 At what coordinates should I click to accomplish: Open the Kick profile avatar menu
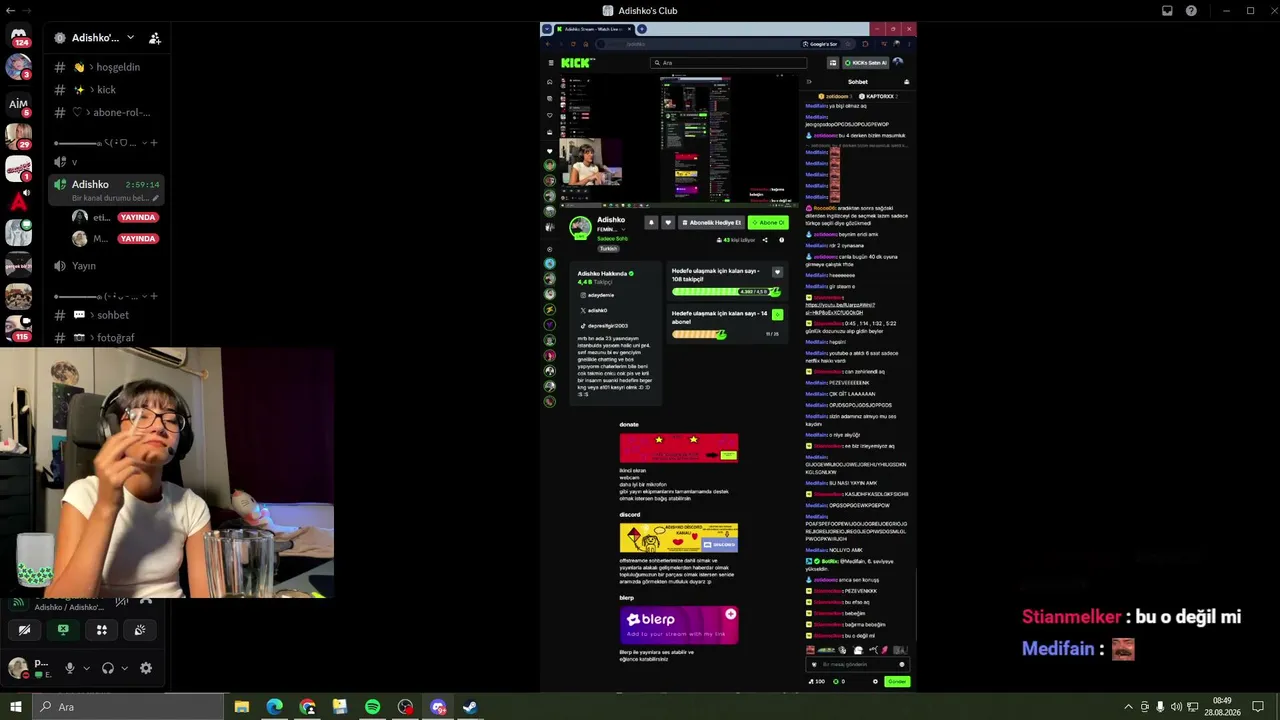click(899, 63)
